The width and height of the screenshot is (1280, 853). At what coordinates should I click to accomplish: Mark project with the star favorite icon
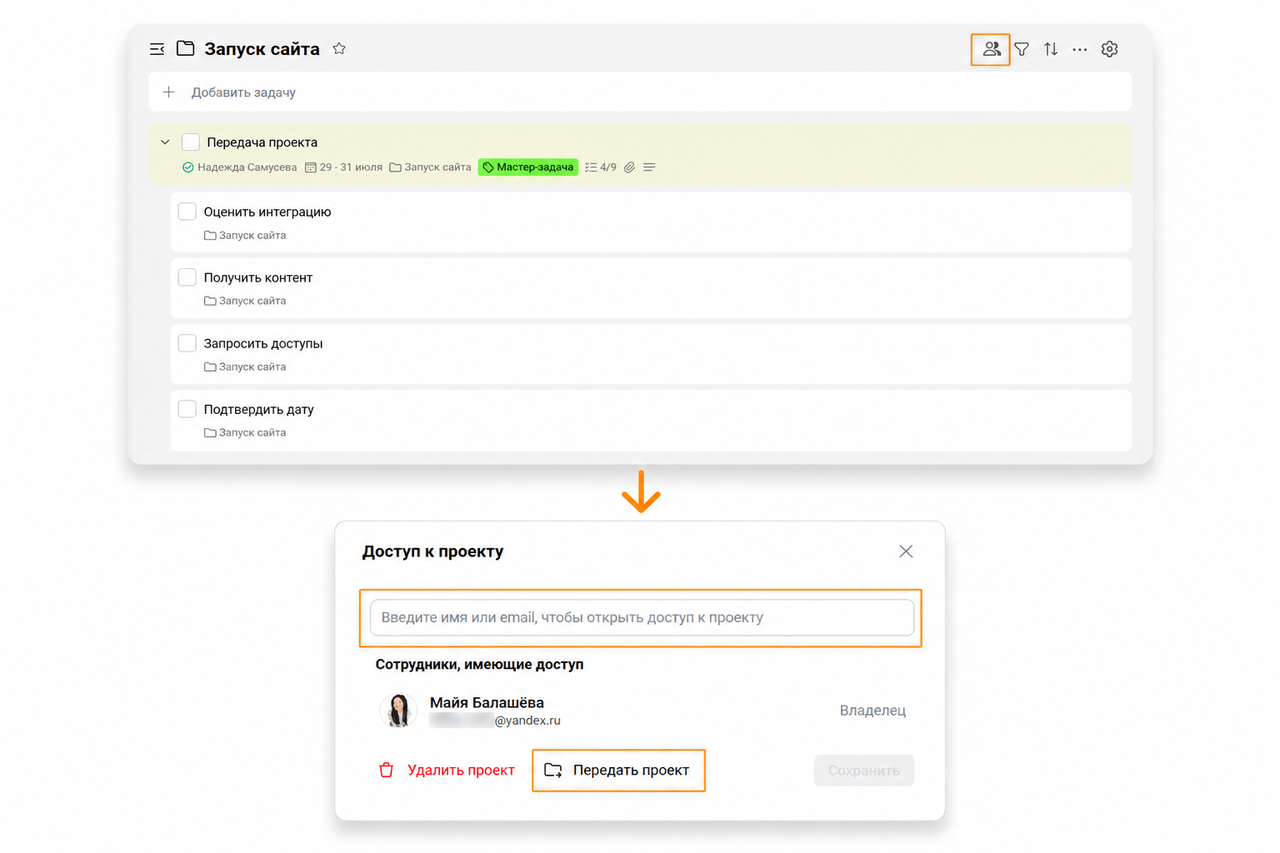(339, 48)
